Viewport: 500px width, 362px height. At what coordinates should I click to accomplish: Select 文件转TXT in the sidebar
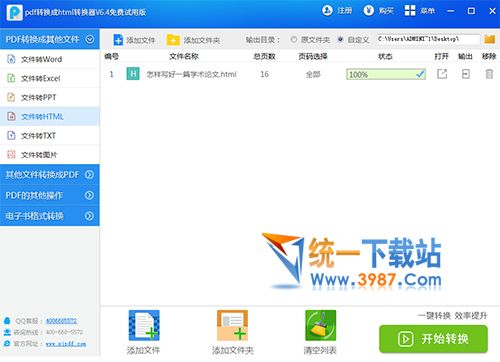point(50,136)
